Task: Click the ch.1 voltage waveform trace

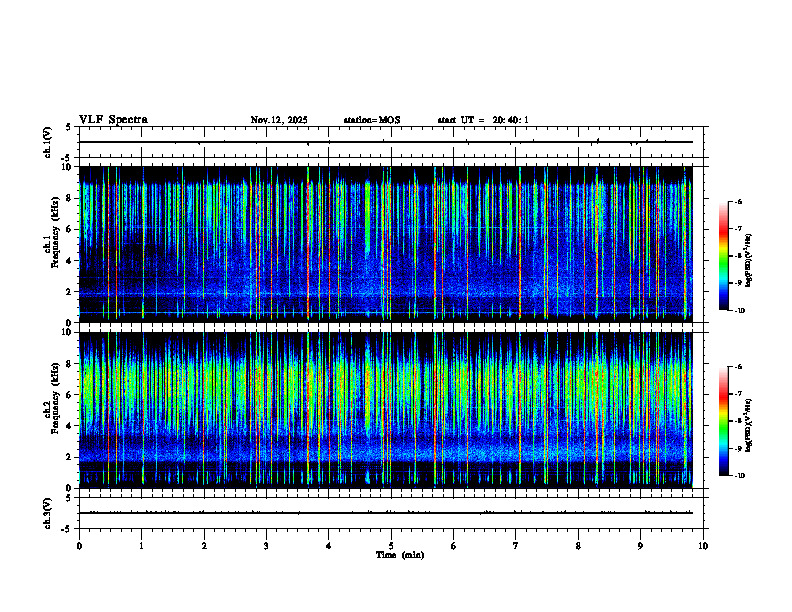Action: click(x=386, y=142)
